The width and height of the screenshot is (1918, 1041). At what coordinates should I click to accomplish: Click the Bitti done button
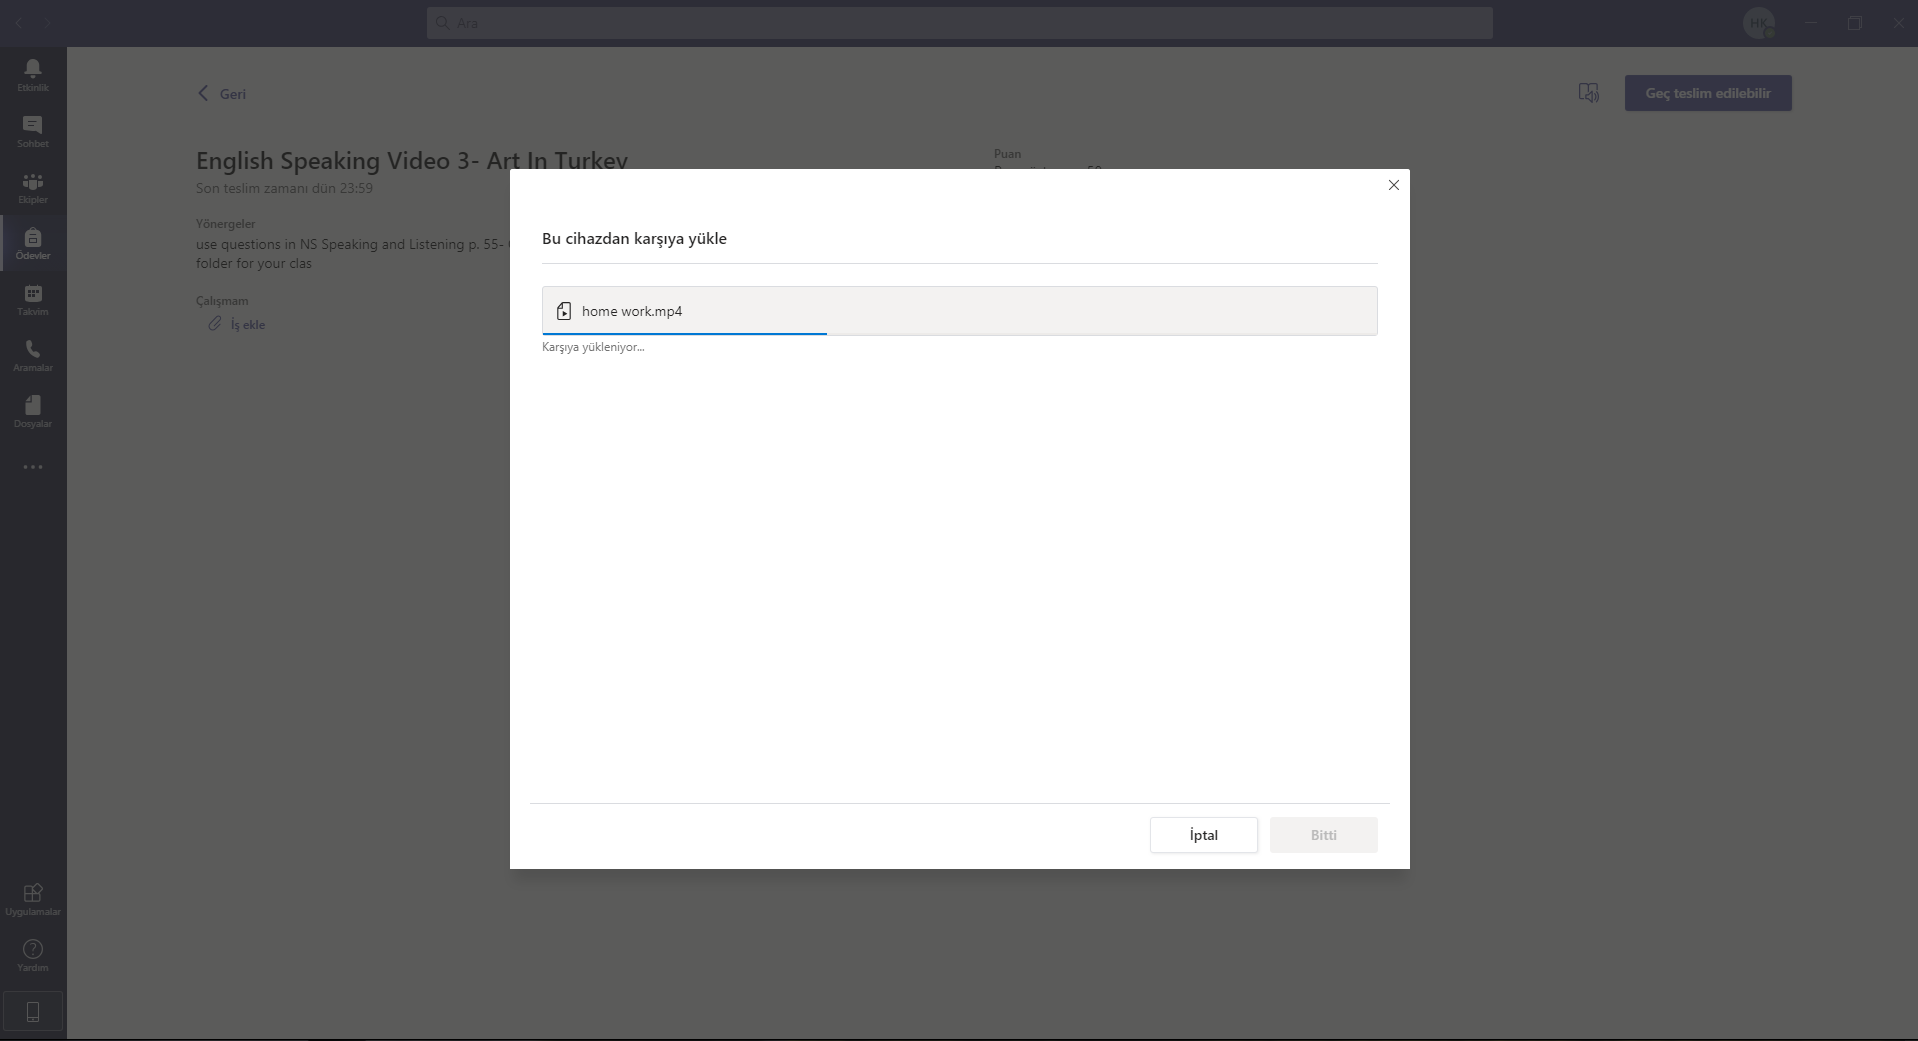(x=1324, y=835)
